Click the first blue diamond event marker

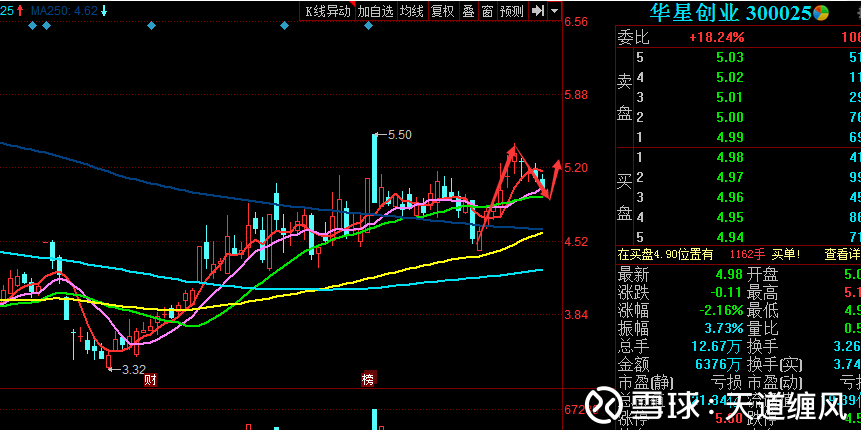[x=32, y=25]
